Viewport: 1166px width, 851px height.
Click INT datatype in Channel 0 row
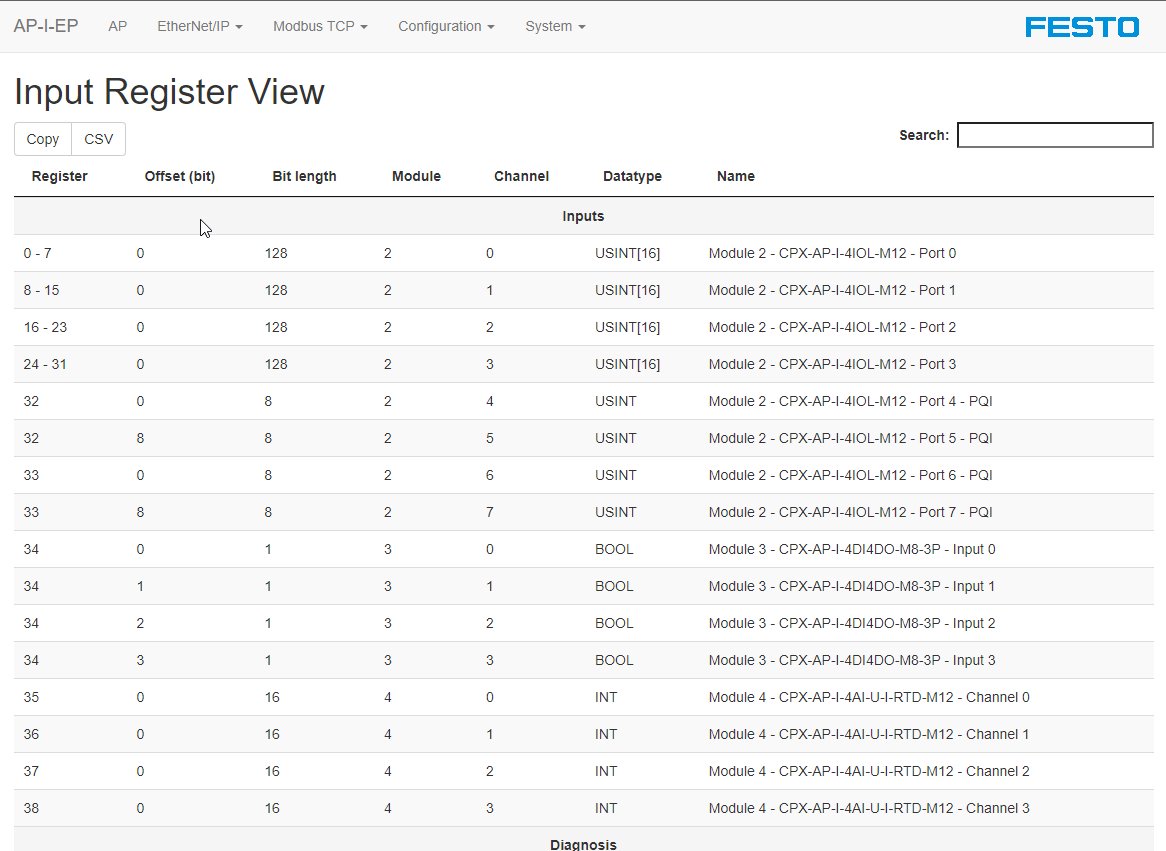606,698
